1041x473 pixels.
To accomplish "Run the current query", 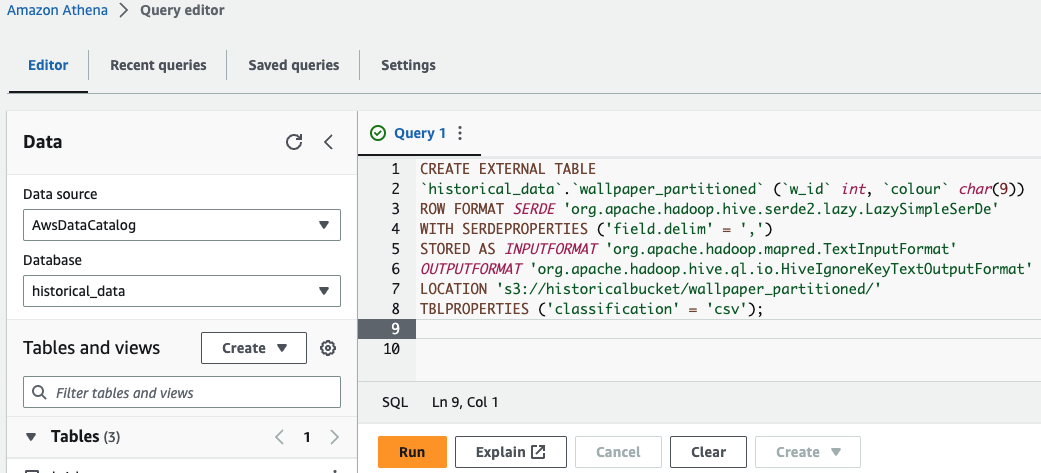I will point(412,452).
